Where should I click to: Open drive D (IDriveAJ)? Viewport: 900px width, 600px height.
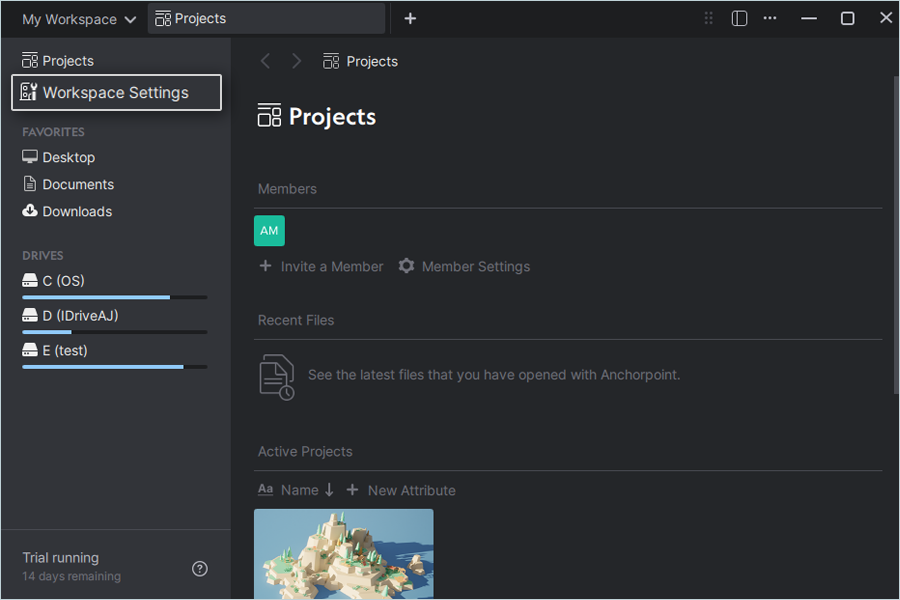[70, 316]
